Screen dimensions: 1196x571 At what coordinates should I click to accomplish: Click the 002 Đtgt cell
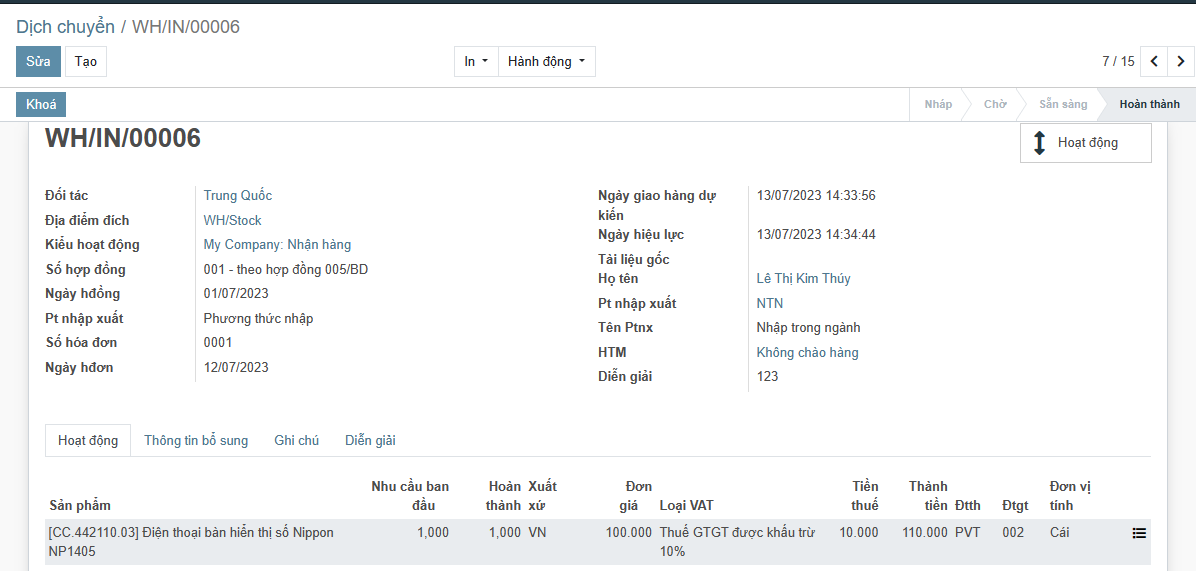[1013, 533]
